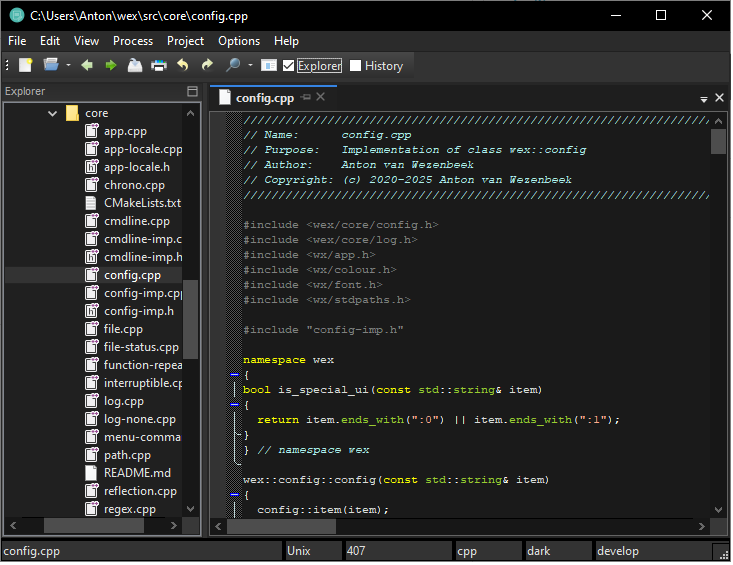Uncheck the Explorer checkbox

point(289,66)
